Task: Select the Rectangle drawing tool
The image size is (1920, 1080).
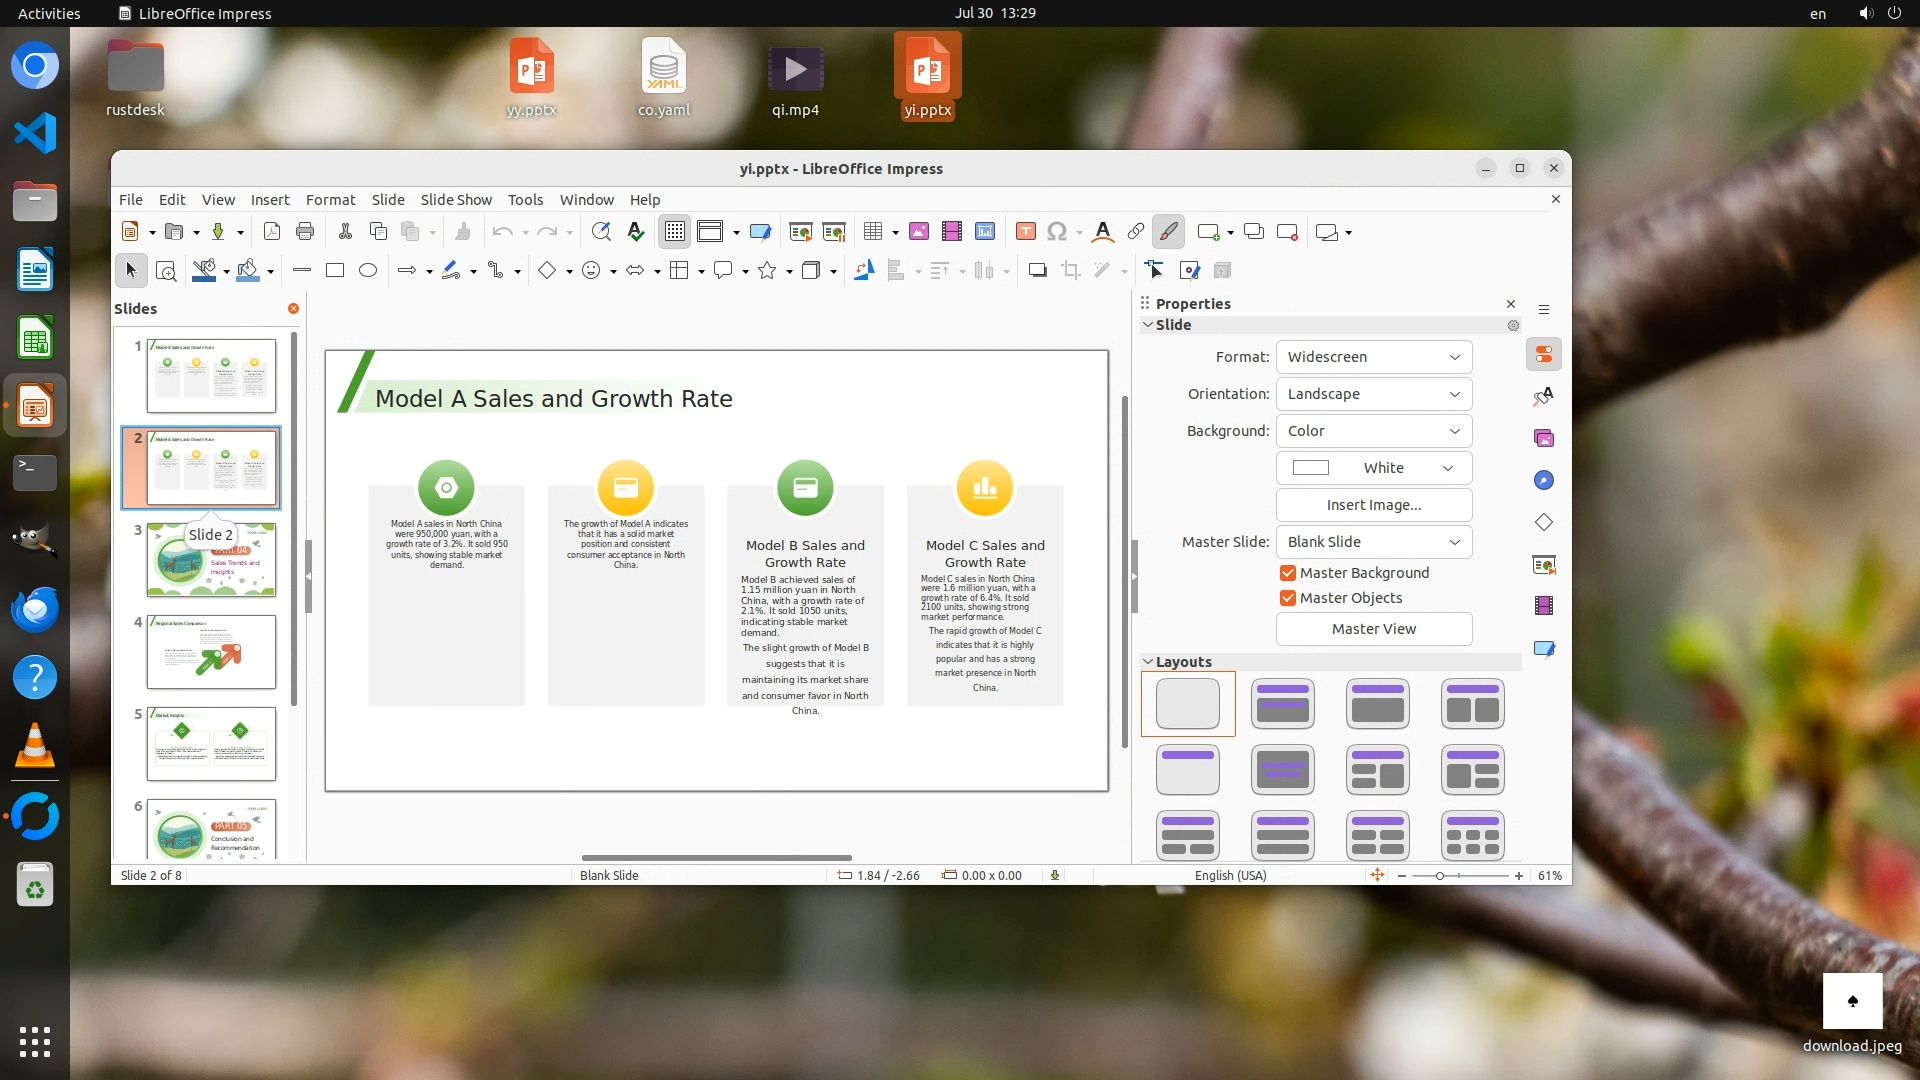Action: [x=335, y=270]
